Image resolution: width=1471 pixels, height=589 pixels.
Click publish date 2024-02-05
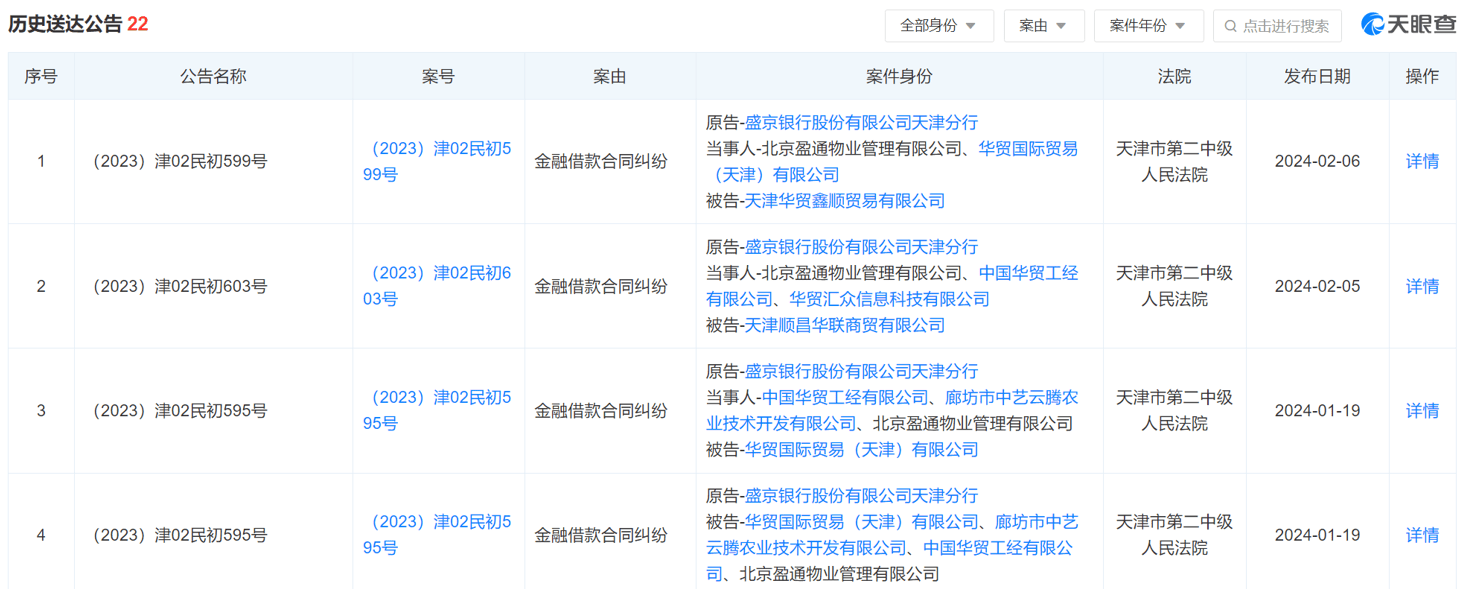pyautogui.click(x=1317, y=286)
